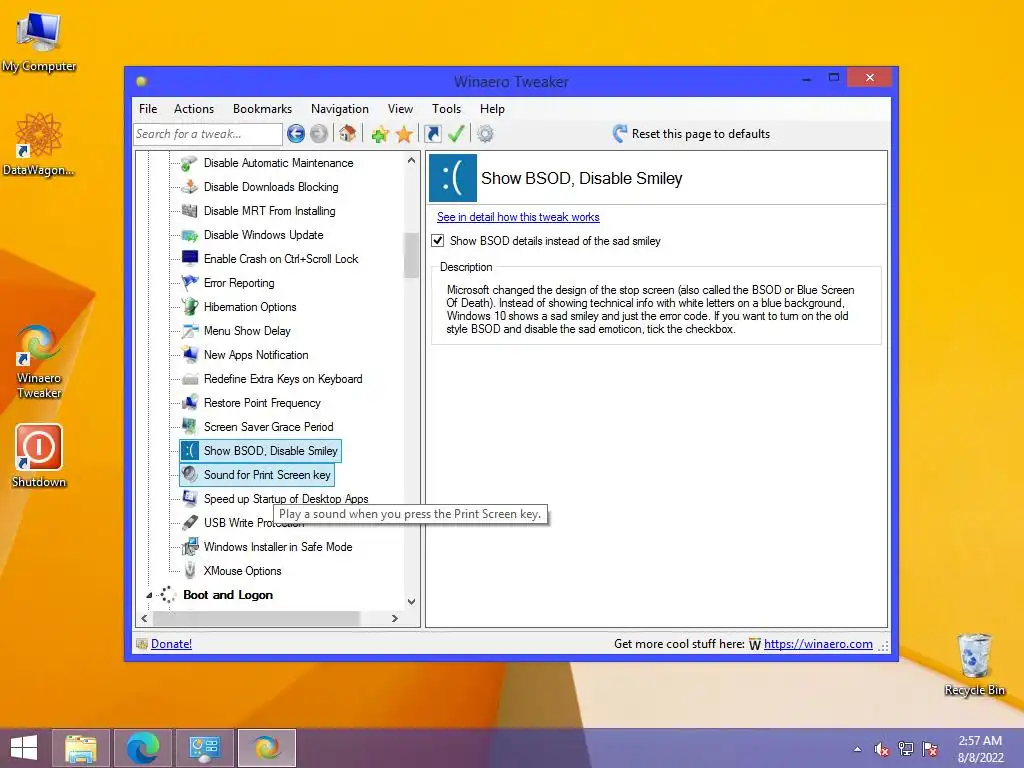Click the Redefine Extra Keys keyboard icon
The width and height of the screenshot is (1024, 768).
coord(189,379)
